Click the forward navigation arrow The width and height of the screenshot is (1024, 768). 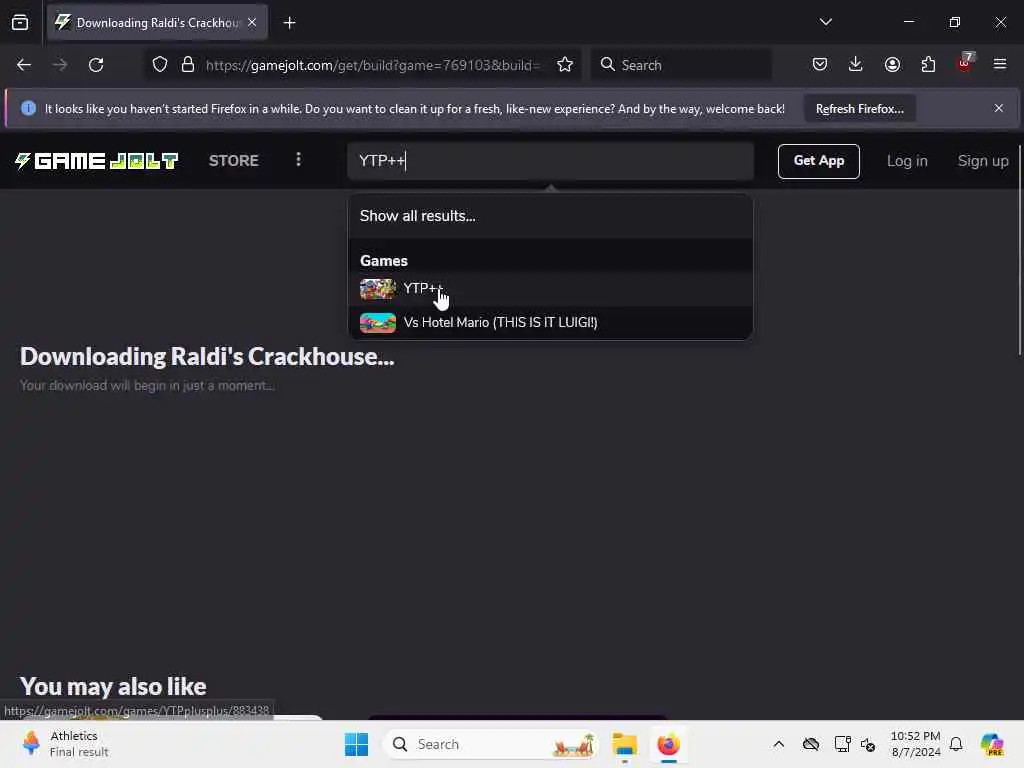click(x=60, y=65)
